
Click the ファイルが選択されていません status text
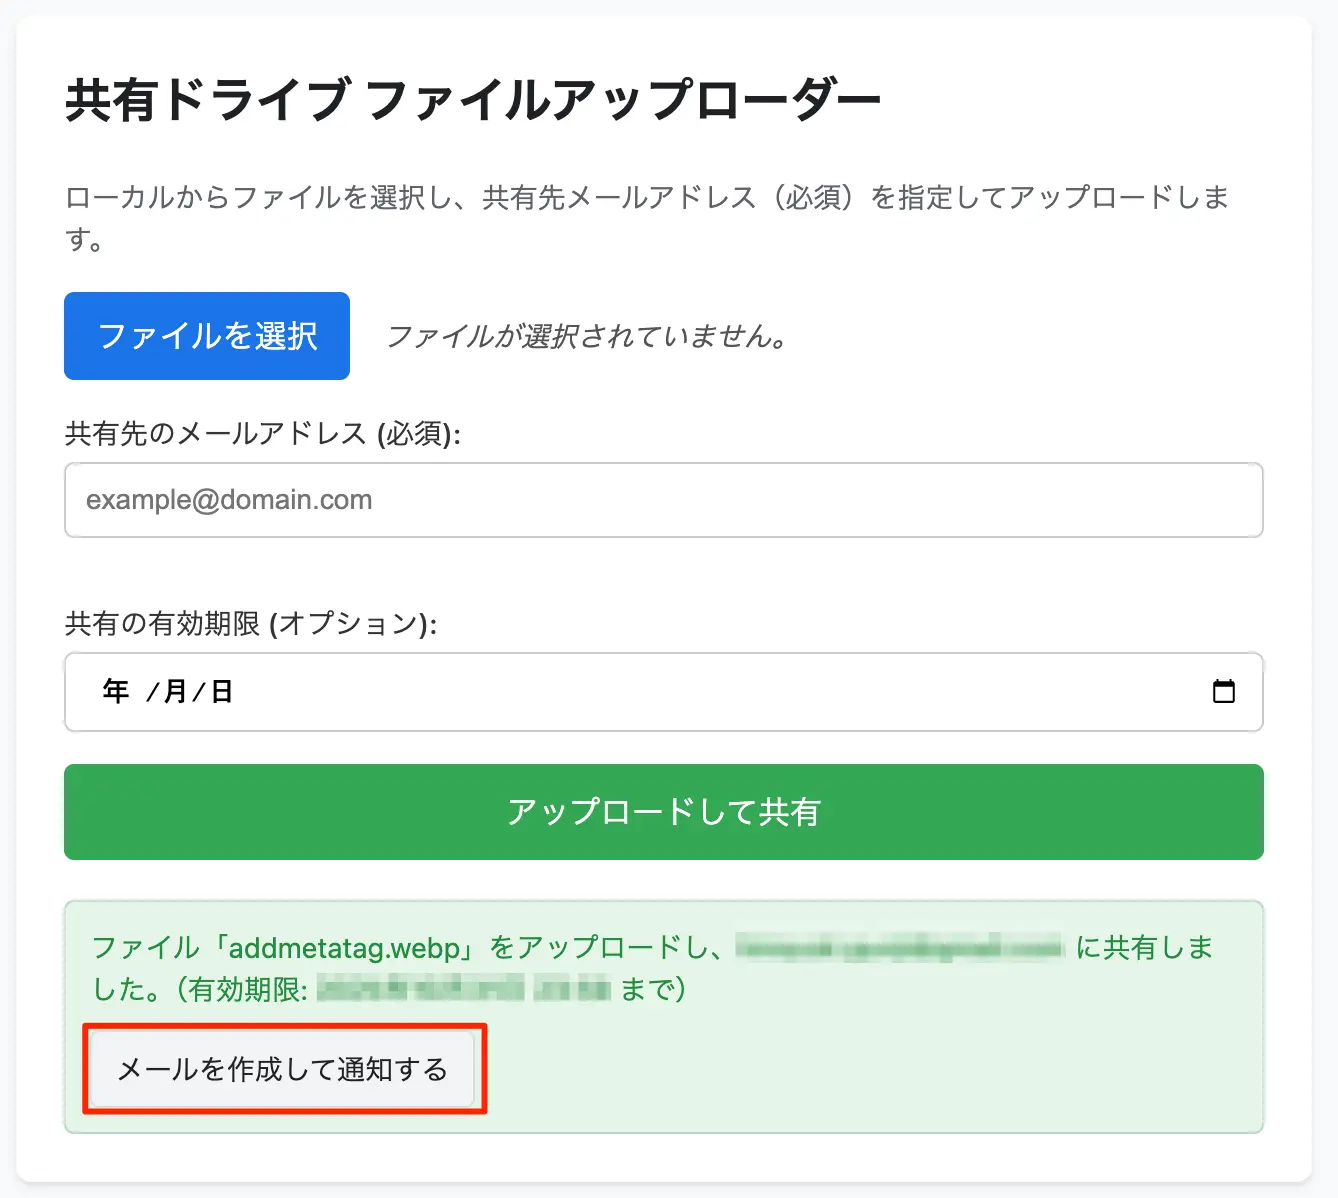click(x=586, y=336)
